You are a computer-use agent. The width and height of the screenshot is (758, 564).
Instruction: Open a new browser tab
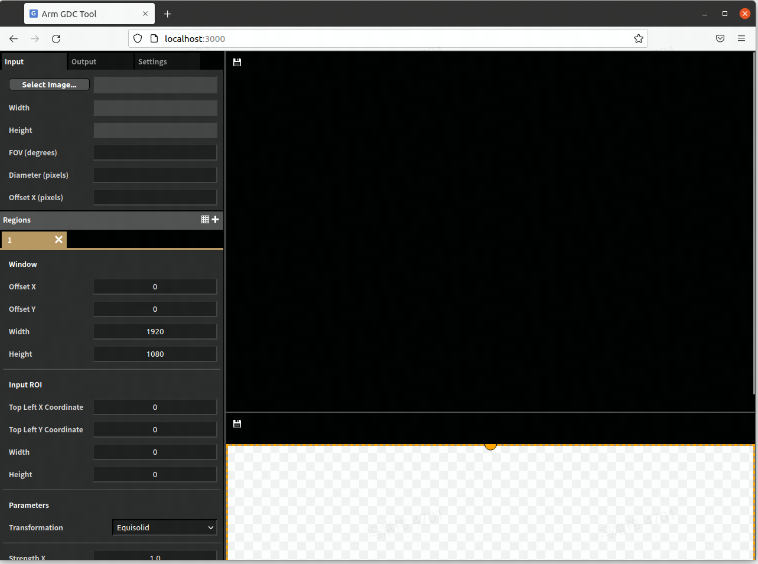click(x=167, y=14)
